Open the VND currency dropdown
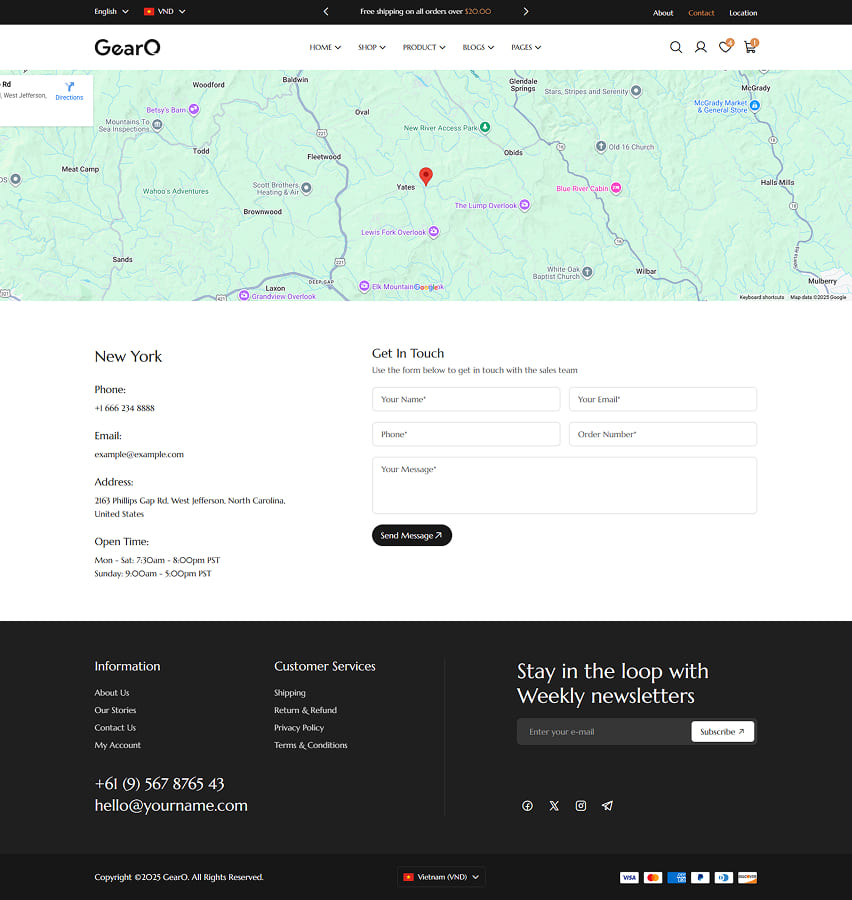852x900 pixels. tap(165, 12)
